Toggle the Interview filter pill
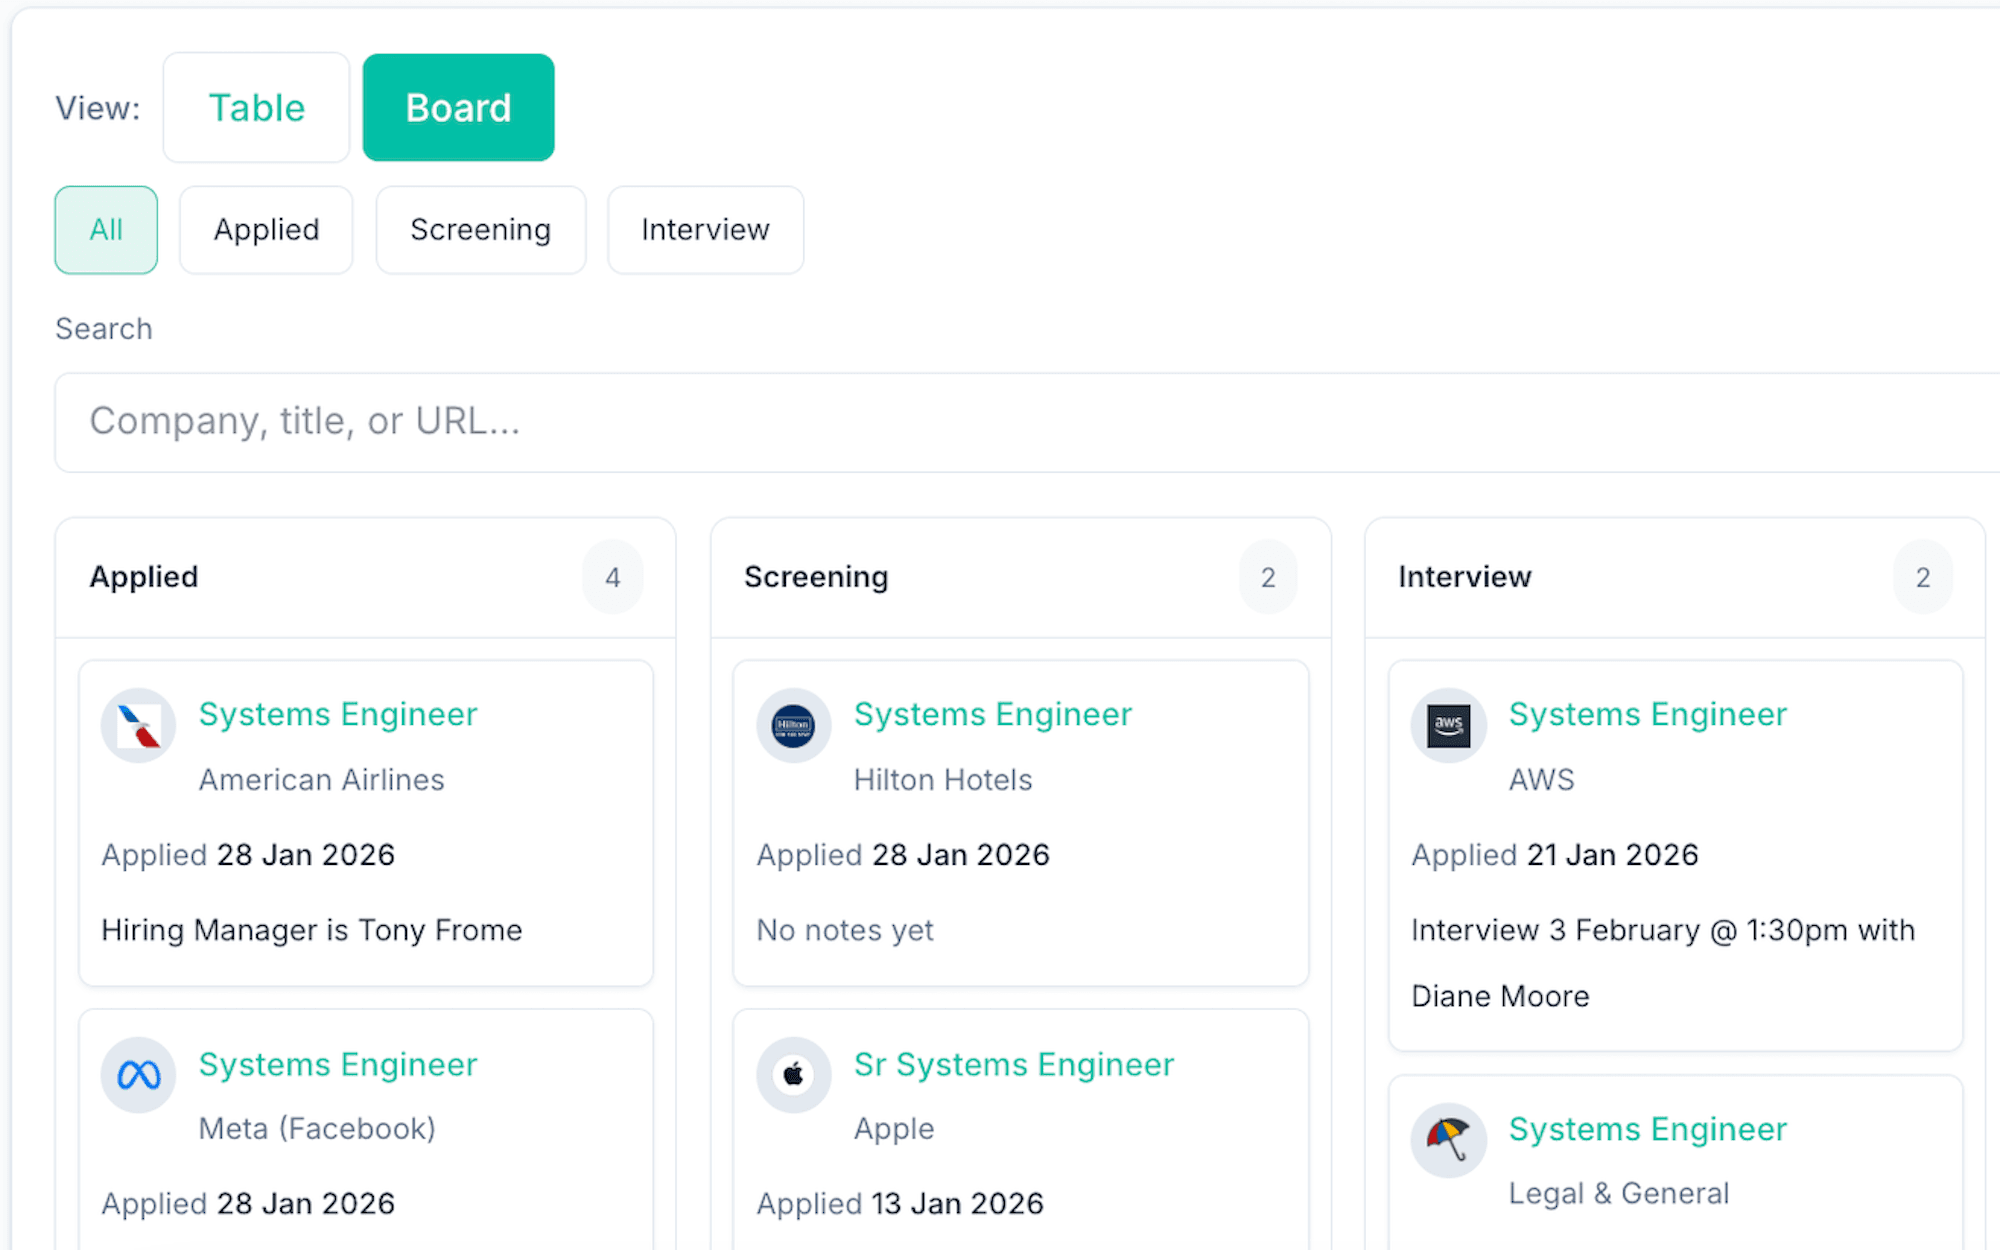This screenshot has width=2000, height=1250. point(705,230)
